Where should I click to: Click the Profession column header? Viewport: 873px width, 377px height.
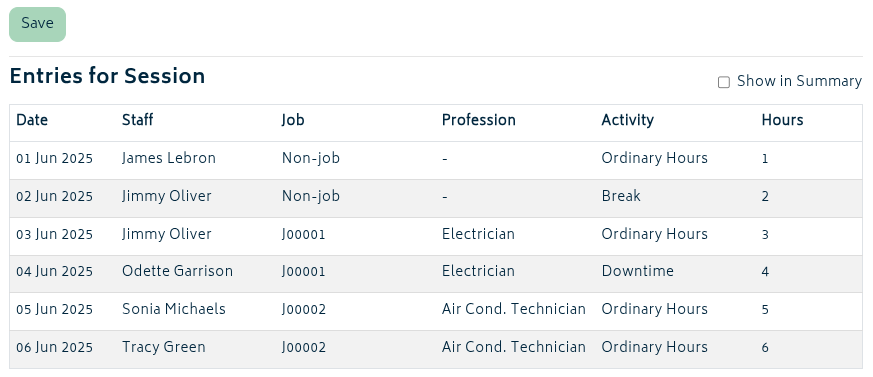tap(479, 120)
